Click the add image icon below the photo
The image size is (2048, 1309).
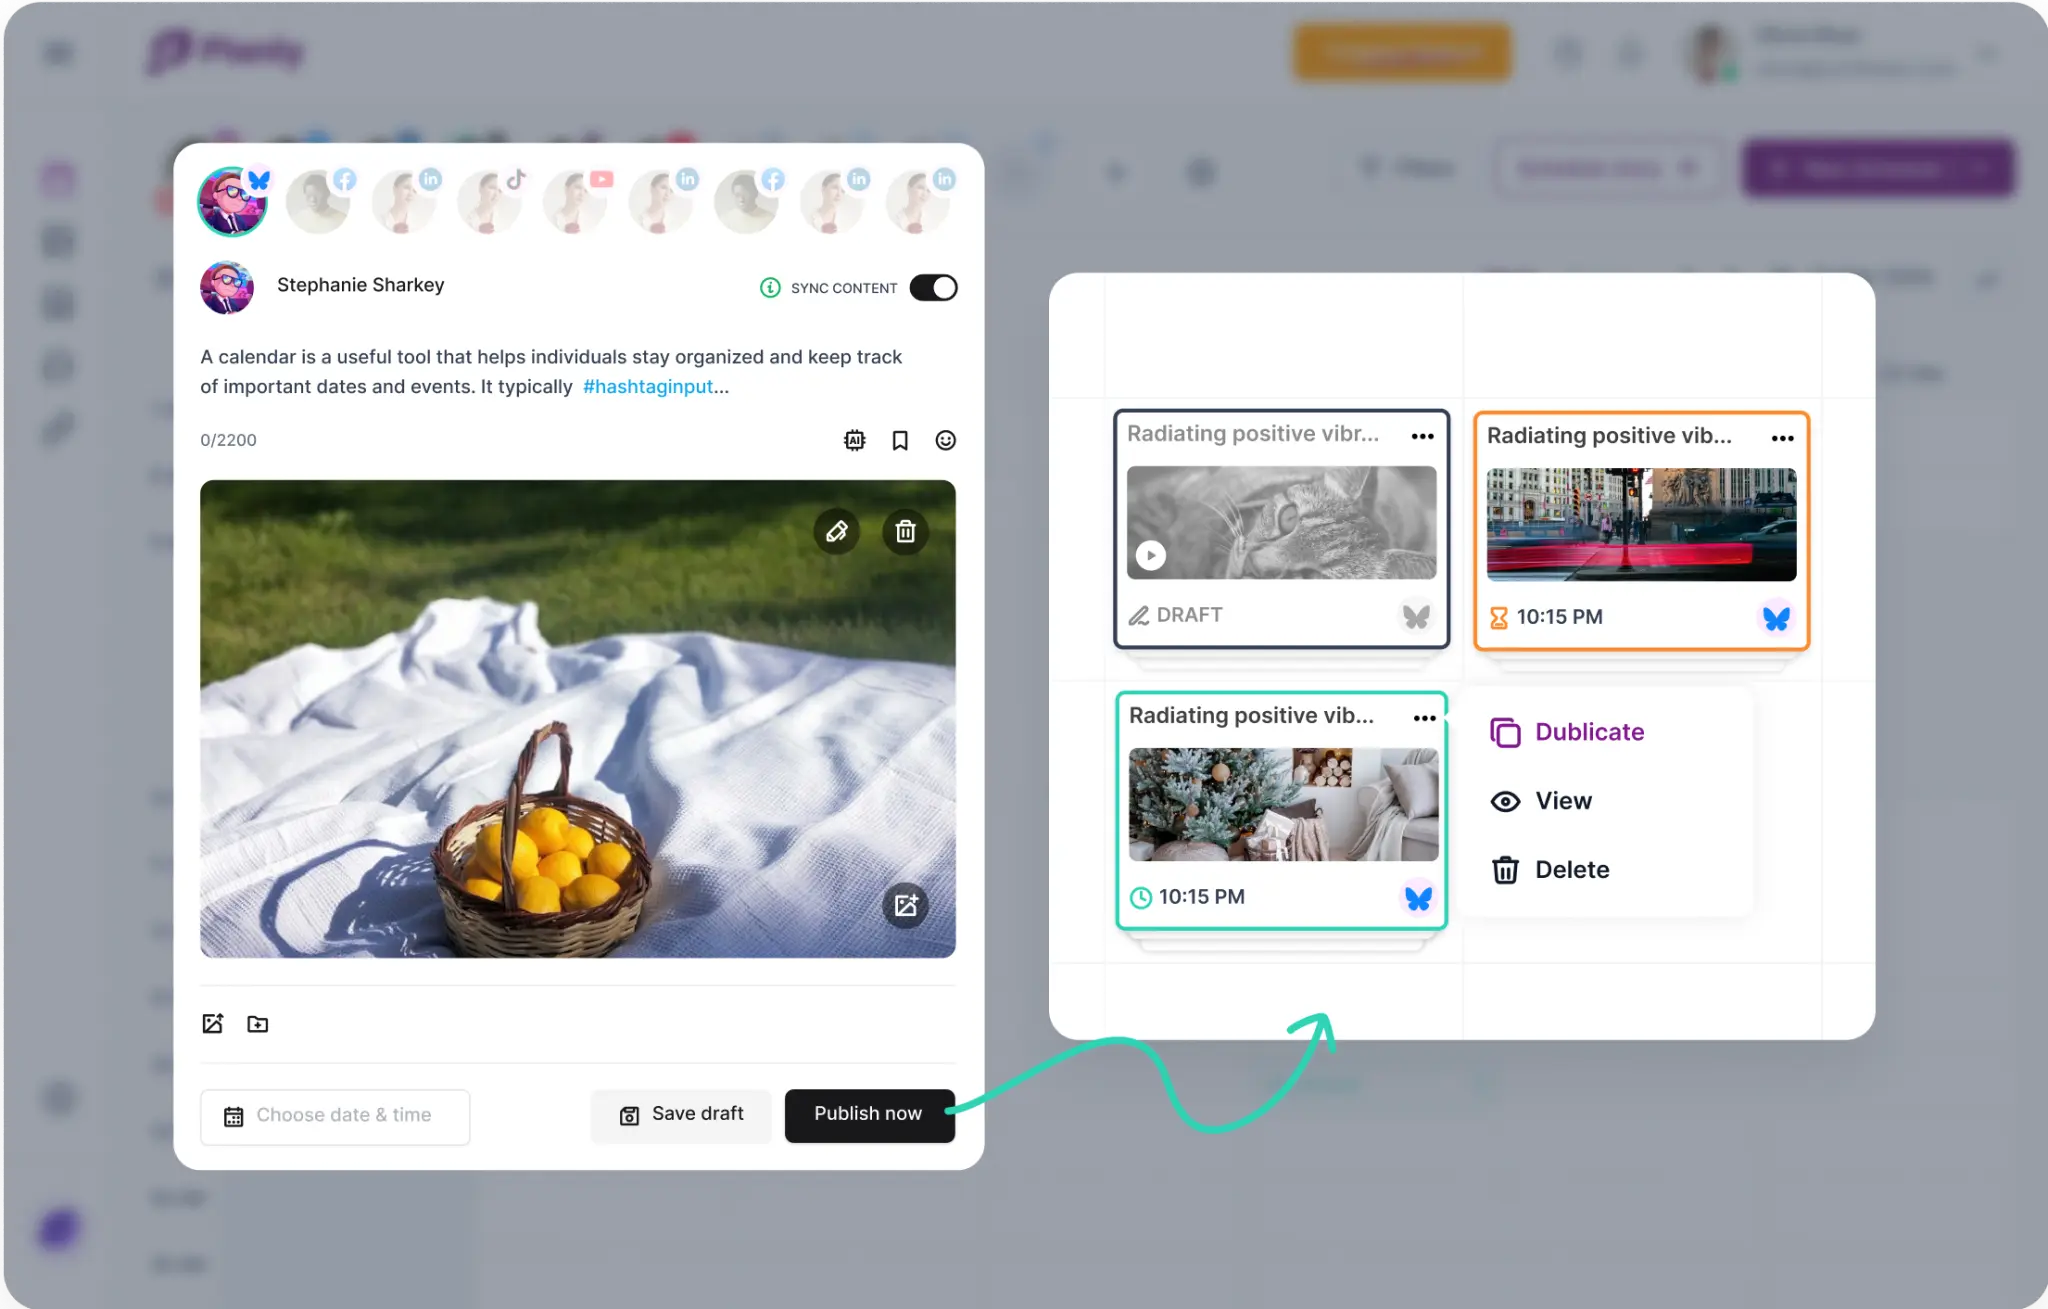212,1023
